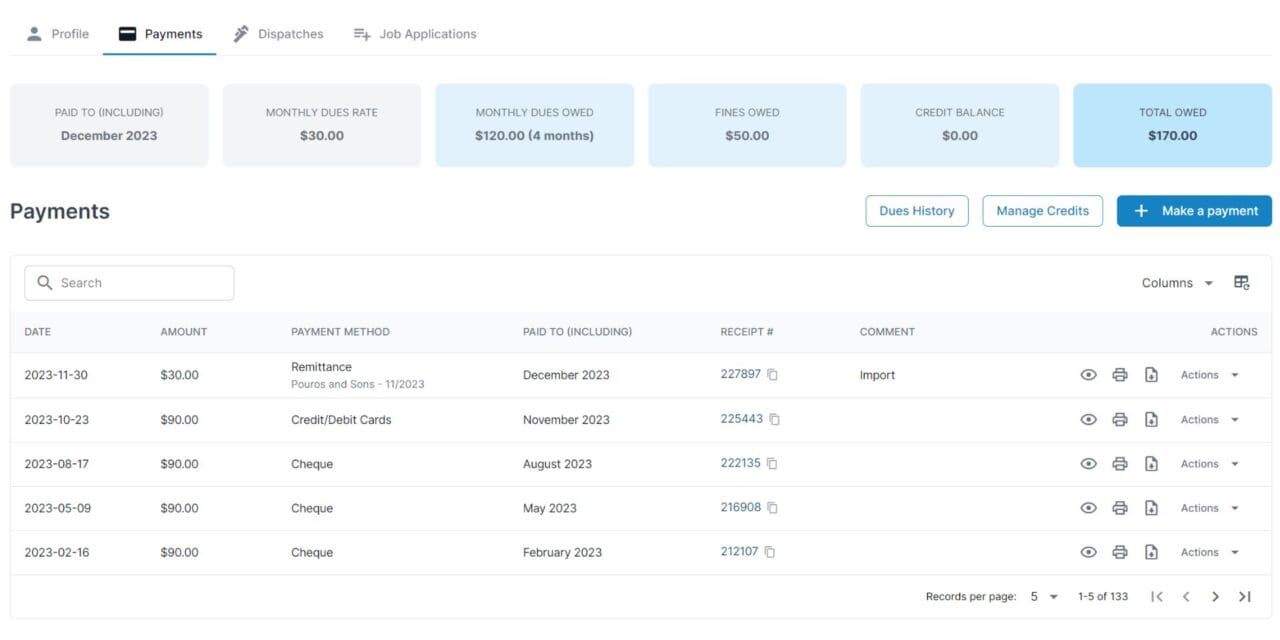Viewport: 1280px width, 640px height.
Task: Open the eye preview icon for the 2023-11-30 payment
Action: [x=1088, y=374]
